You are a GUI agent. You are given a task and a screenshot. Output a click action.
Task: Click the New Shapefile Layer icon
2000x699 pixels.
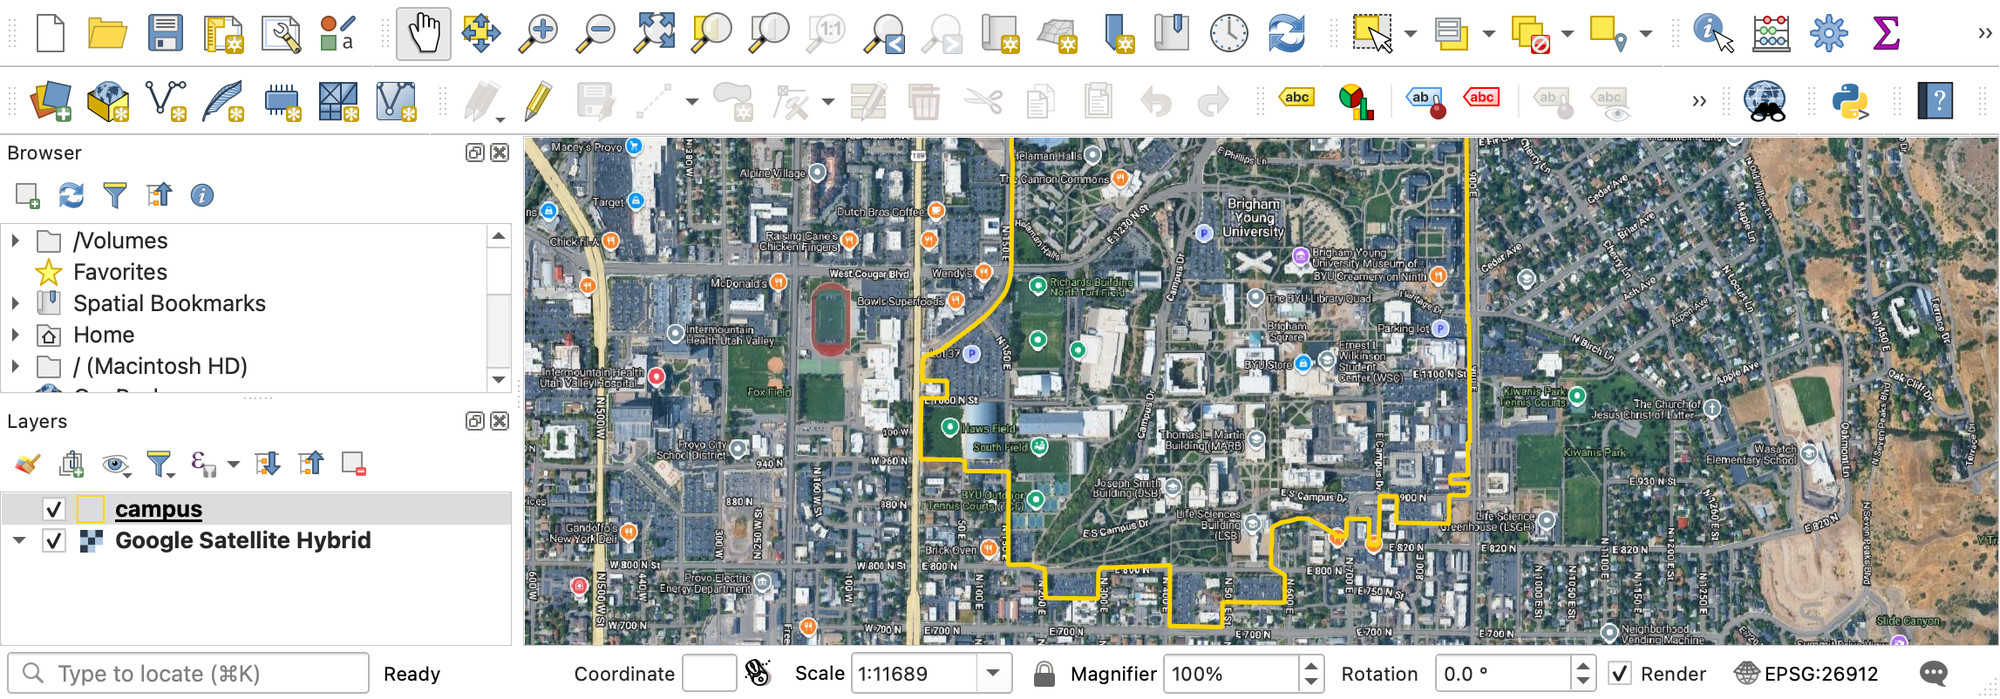pos(166,101)
